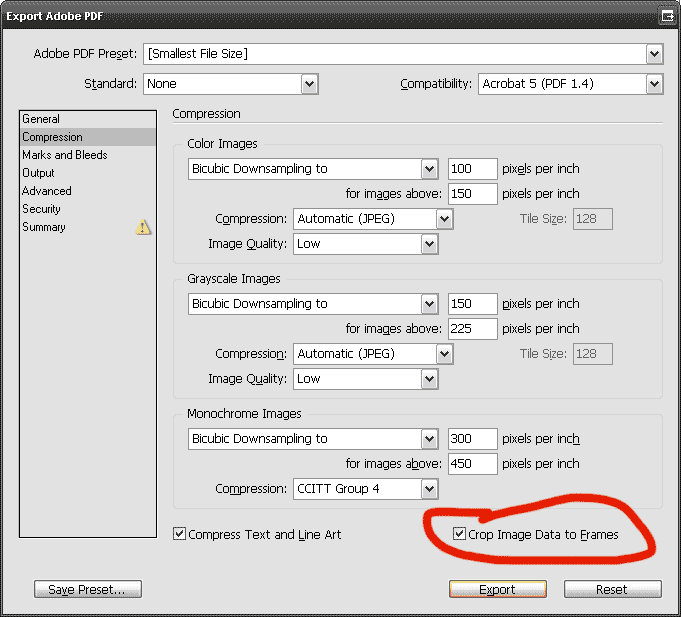Open Grayscale Images Compression dropdown

click(373, 354)
